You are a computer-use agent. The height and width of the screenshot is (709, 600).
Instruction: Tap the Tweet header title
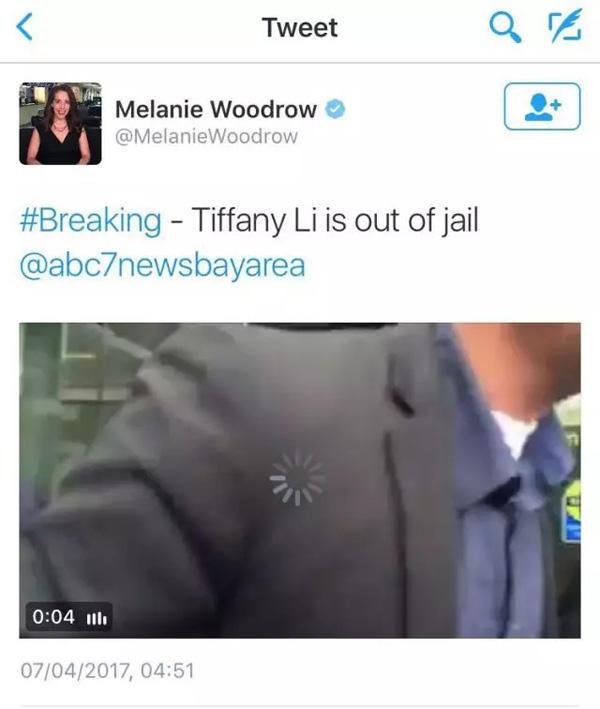[x=300, y=27]
